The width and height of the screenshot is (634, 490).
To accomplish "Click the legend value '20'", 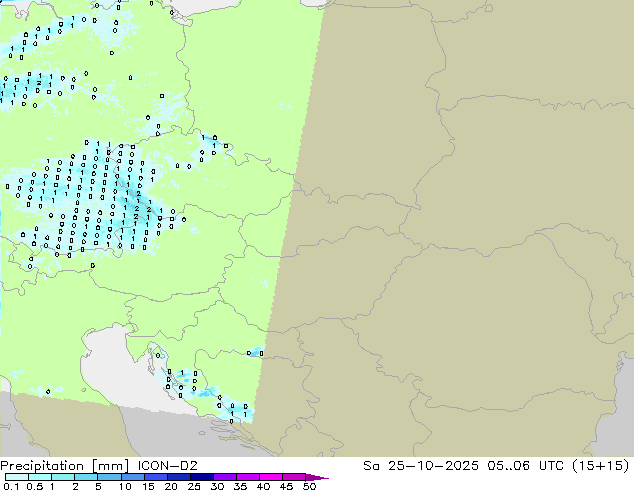I will tap(171, 486).
